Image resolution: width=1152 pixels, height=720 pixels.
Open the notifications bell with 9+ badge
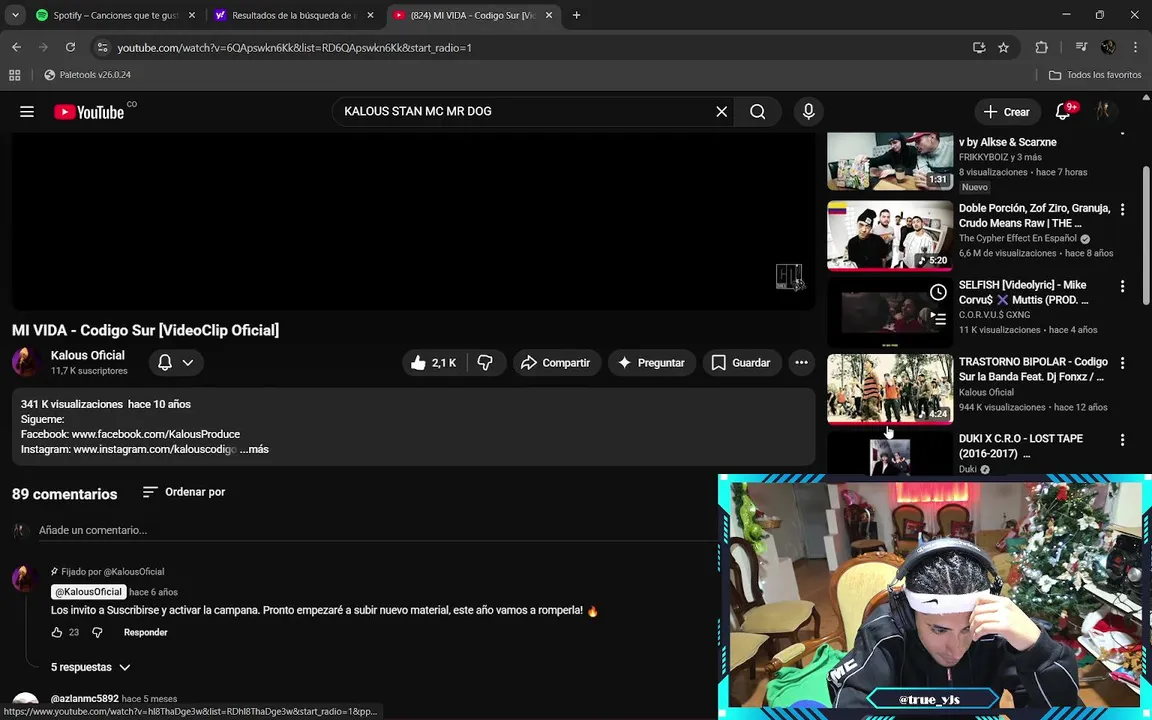[x=1063, y=112]
